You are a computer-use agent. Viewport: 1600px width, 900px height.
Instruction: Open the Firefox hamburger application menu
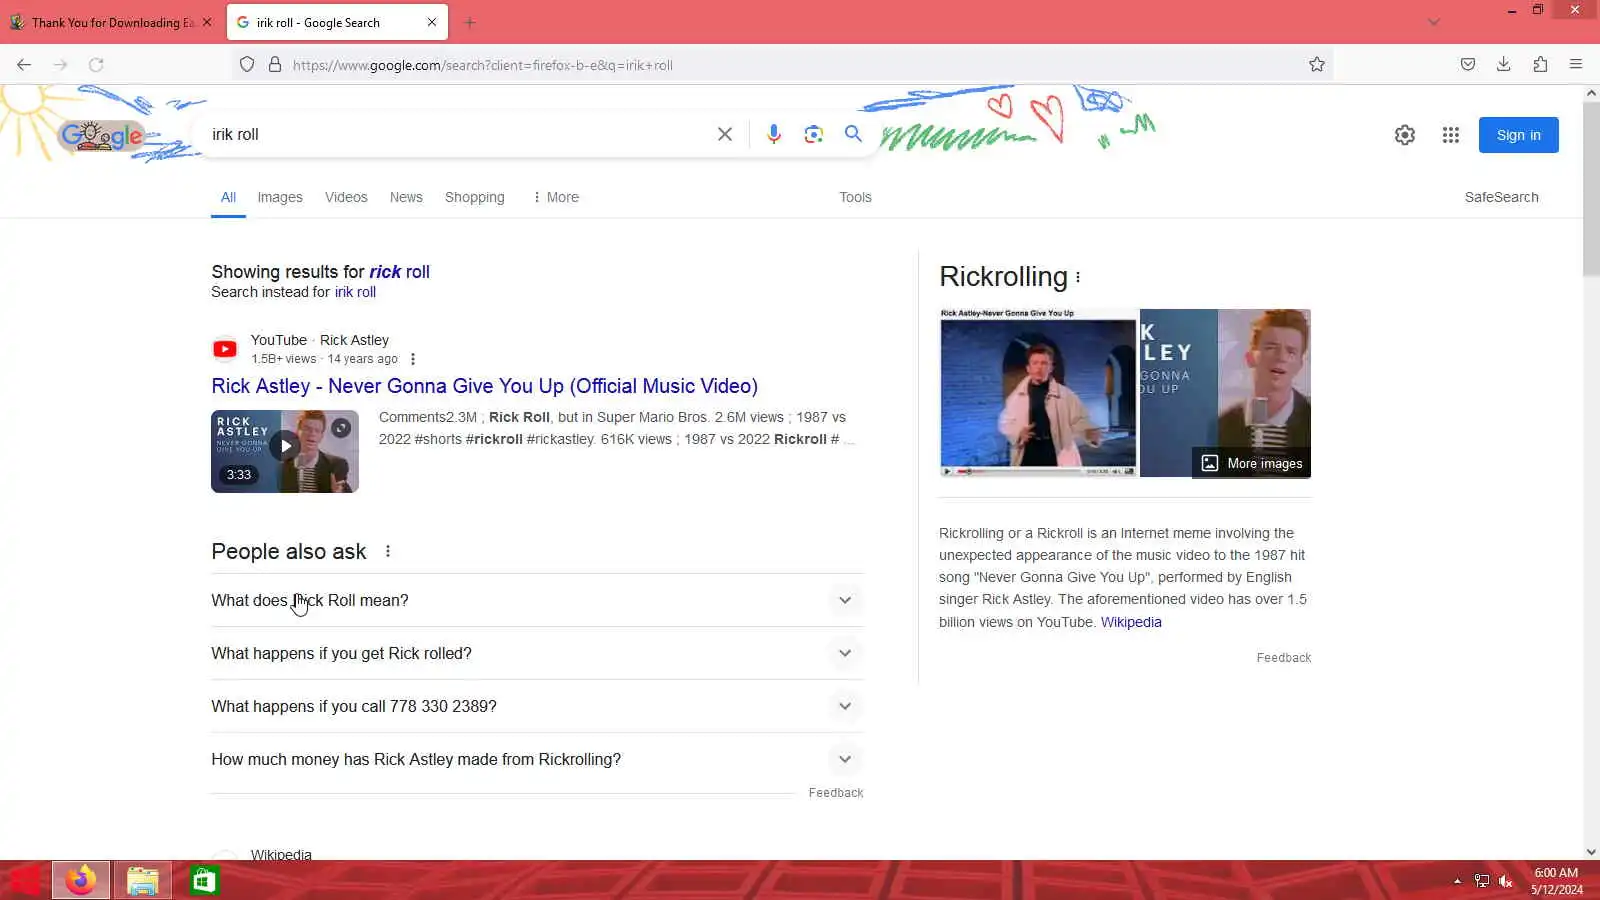(1576, 65)
